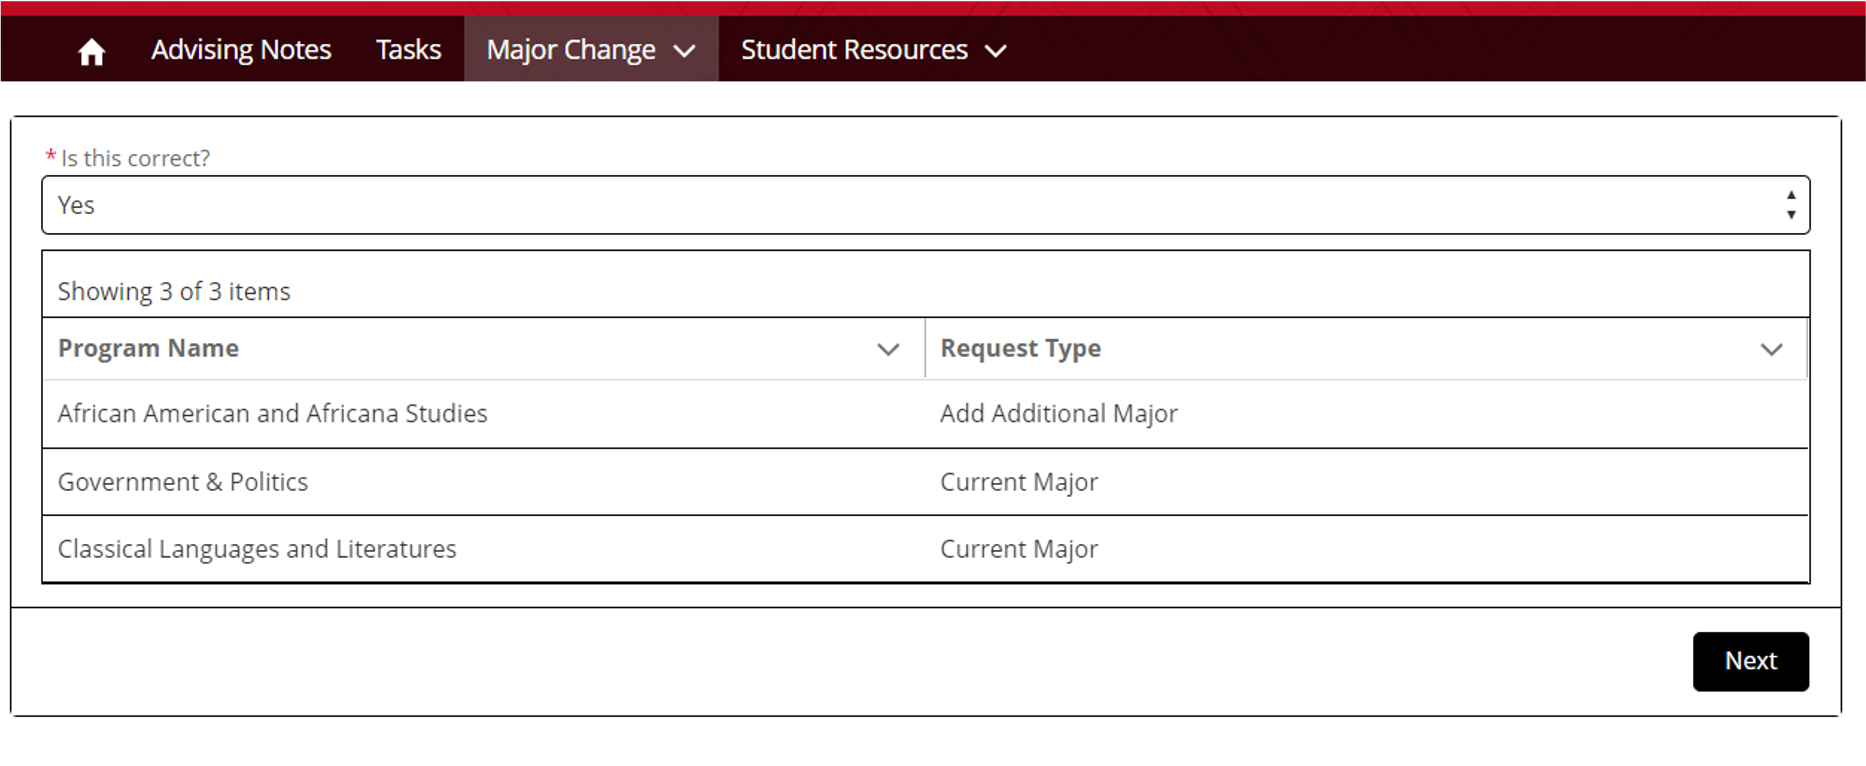Expand the Major Change chevron arrow
Viewport: 1866px width, 766px height.
[685, 51]
